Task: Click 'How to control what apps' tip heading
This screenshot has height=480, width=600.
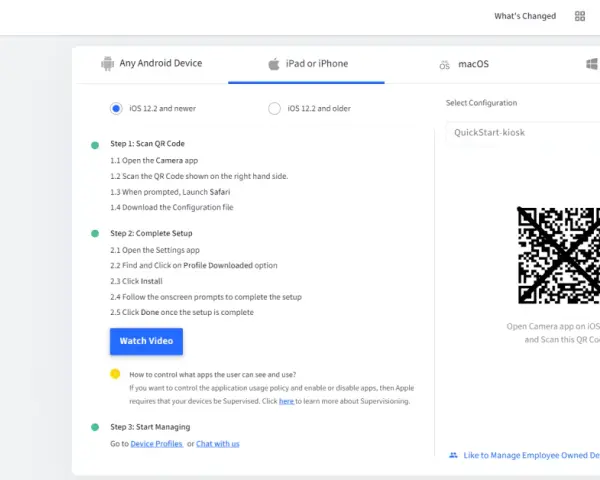Action: click(x=213, y=374)
